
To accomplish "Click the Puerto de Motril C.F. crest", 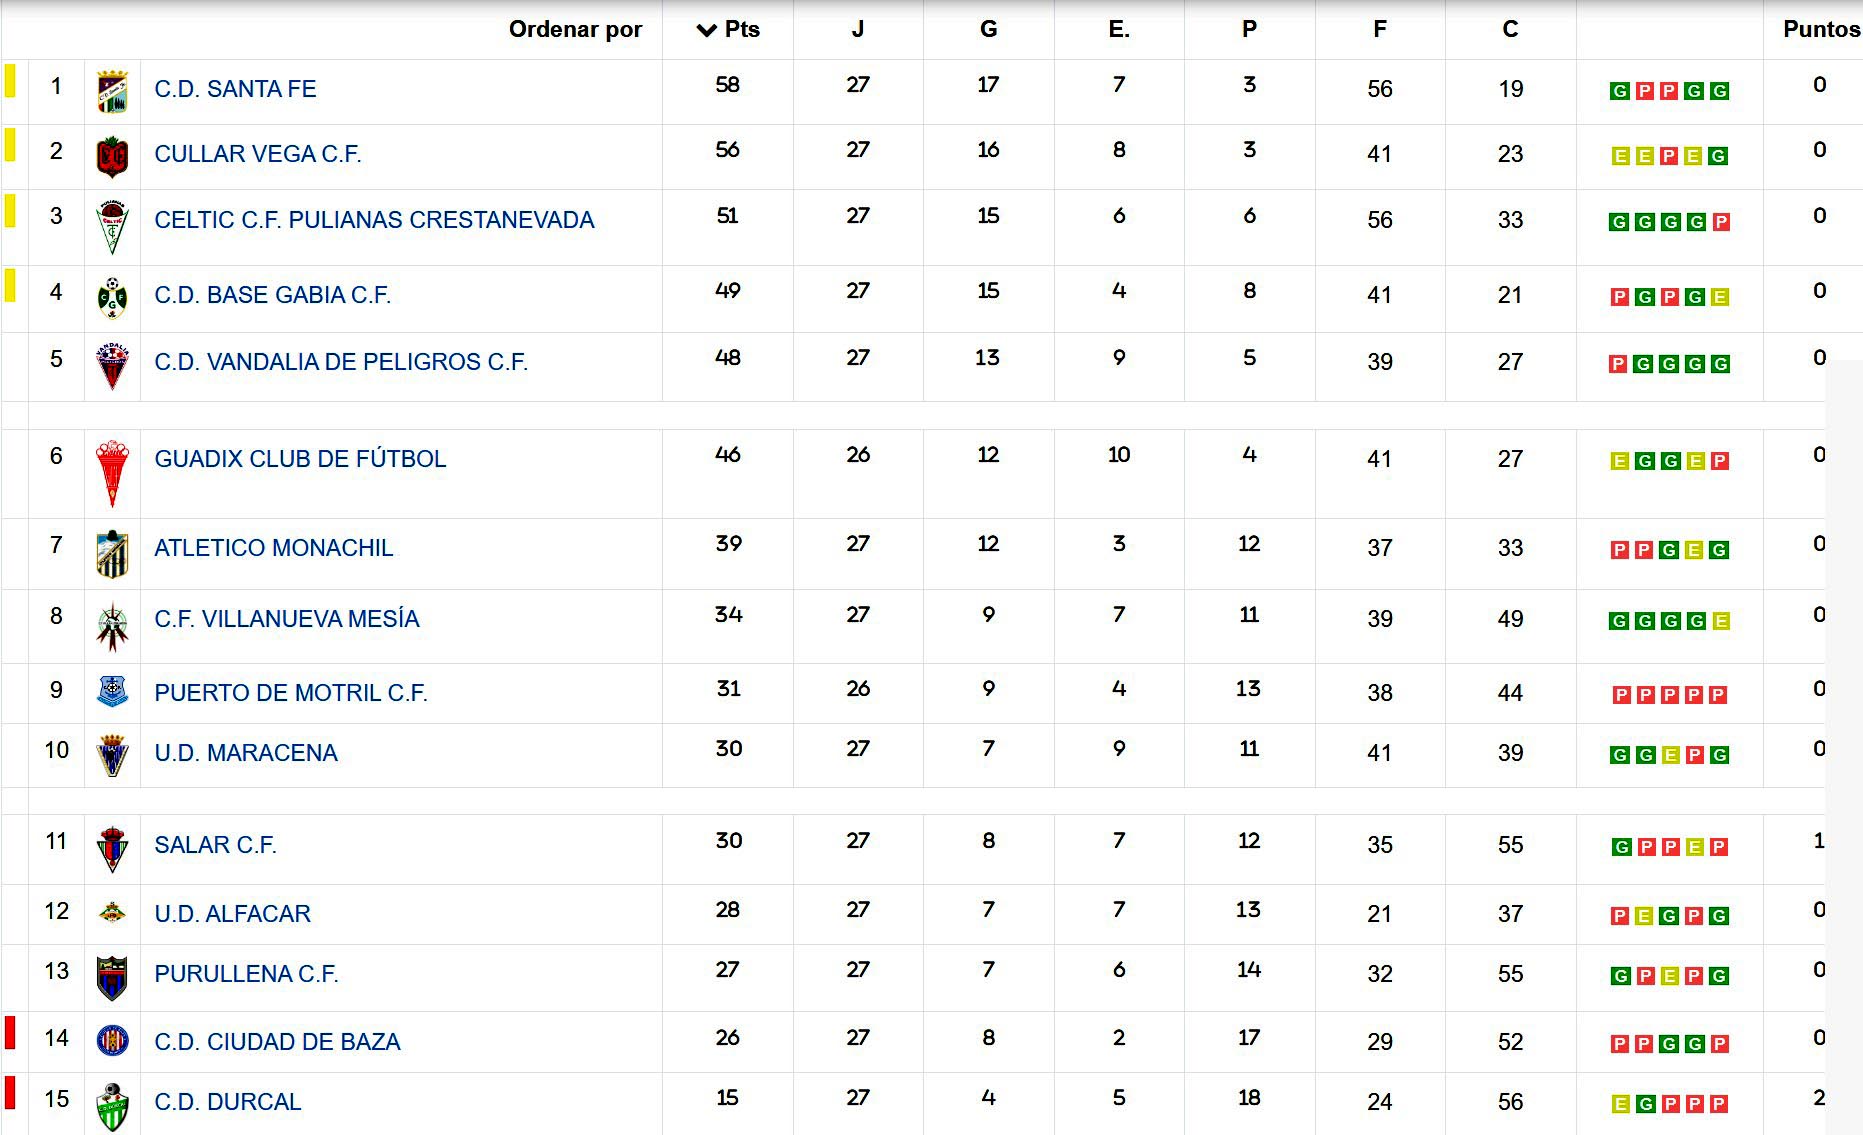I will (112, 691).
